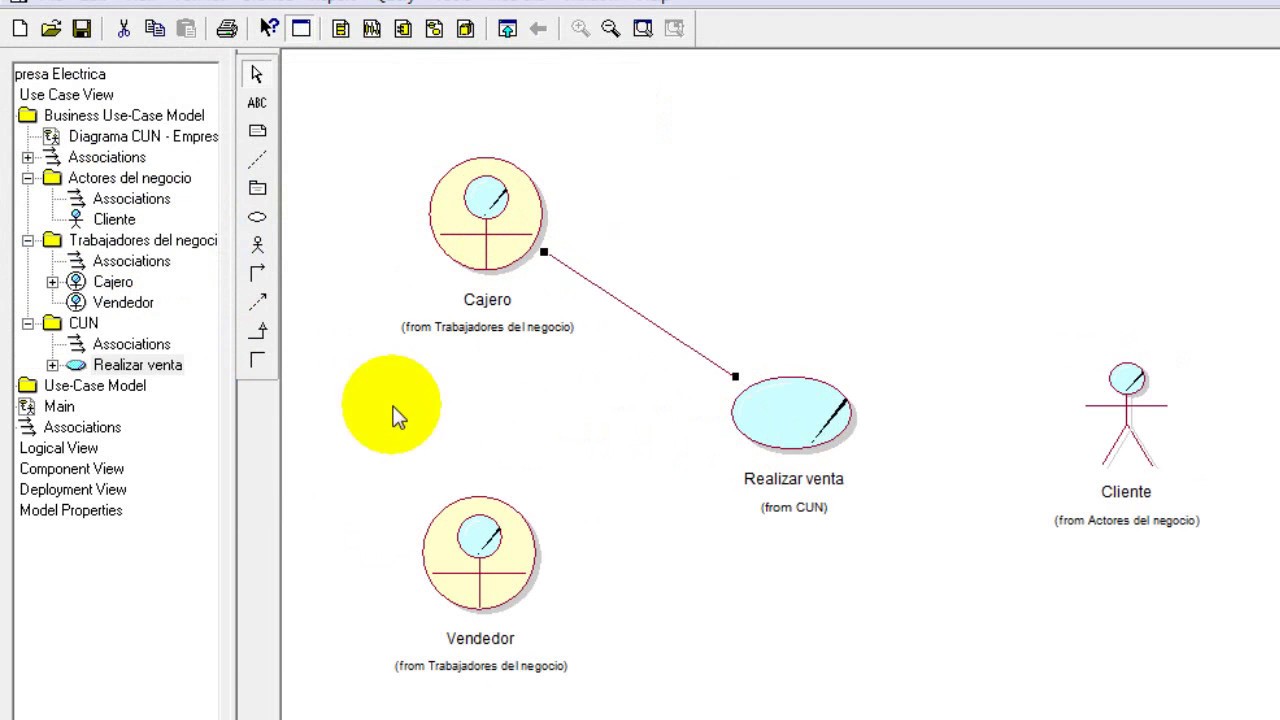Click the Browse State Machine Diagram icon
Image resolution: width=1280 pixels, height=720 pixels.
[434, 29]
